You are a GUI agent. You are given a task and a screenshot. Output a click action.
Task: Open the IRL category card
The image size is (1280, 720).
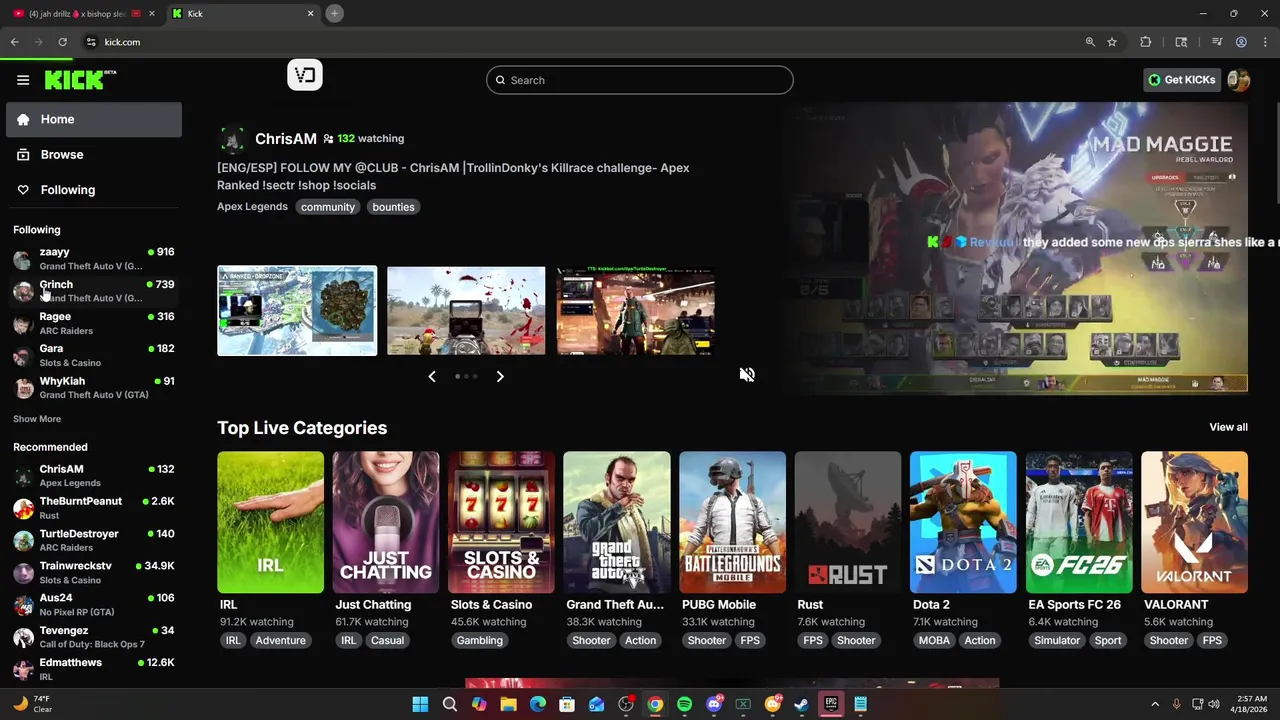click(270, 522)
